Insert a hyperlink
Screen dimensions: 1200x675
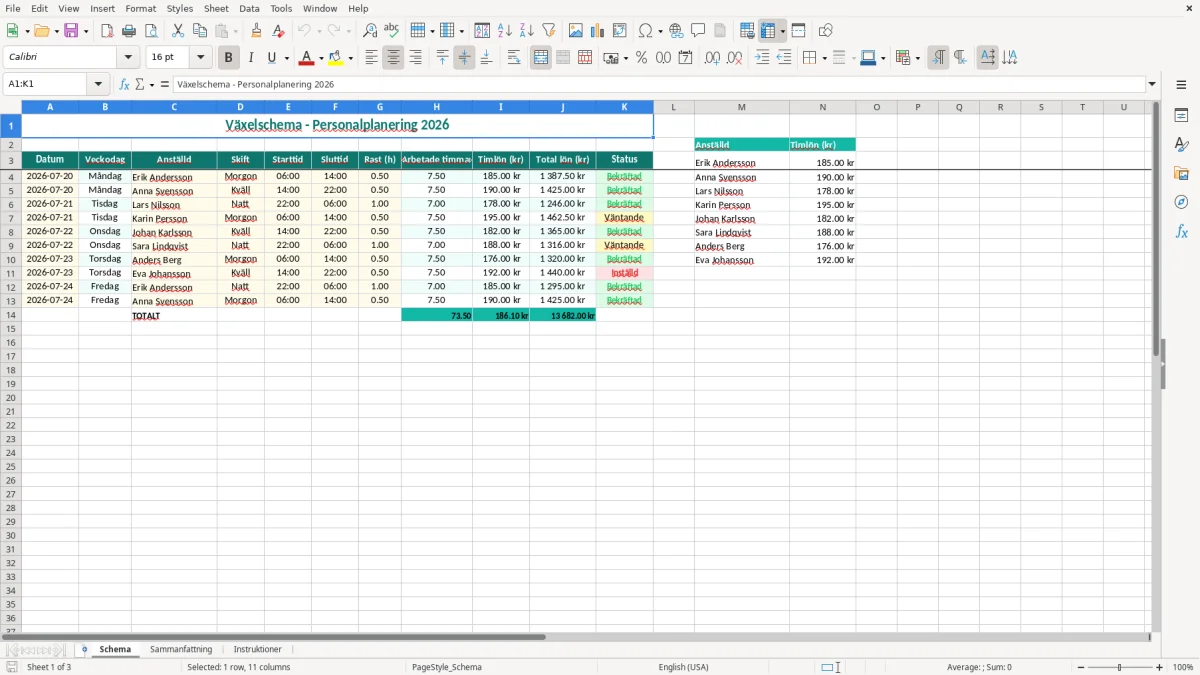(x=677, y=31)
